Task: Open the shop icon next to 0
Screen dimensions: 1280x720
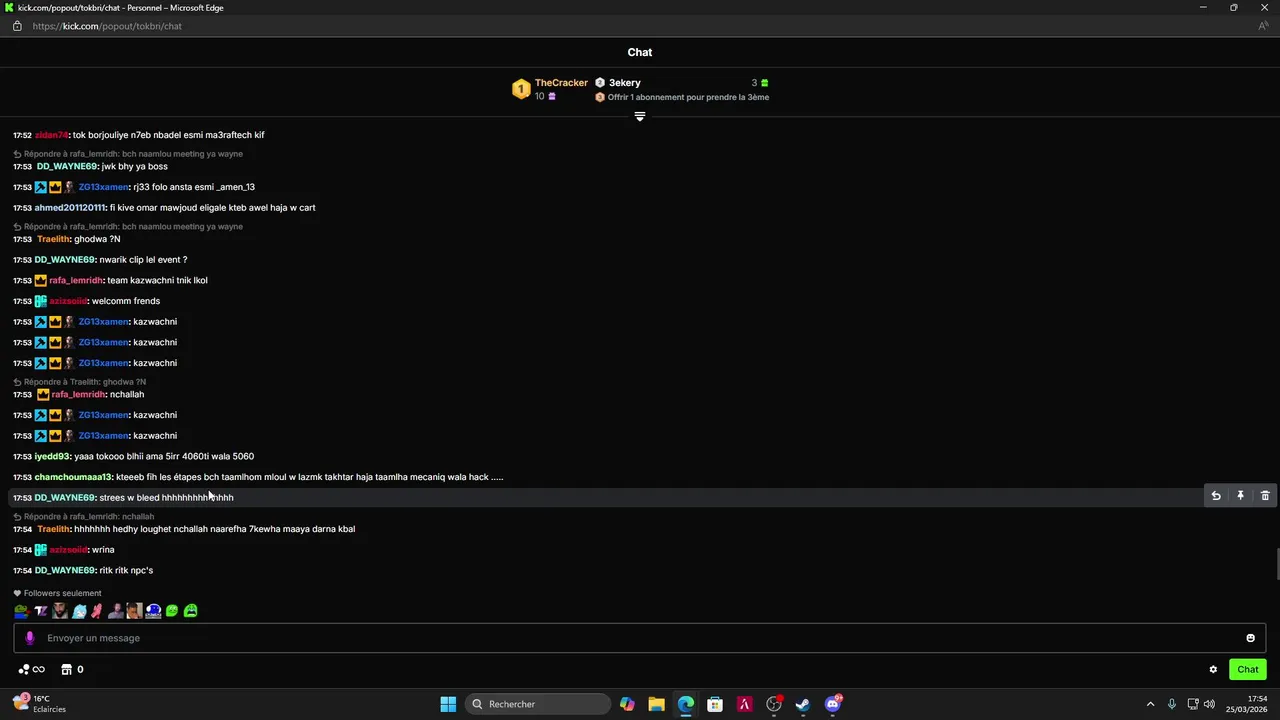Action: pyautogui.click(x=67, y=670)
